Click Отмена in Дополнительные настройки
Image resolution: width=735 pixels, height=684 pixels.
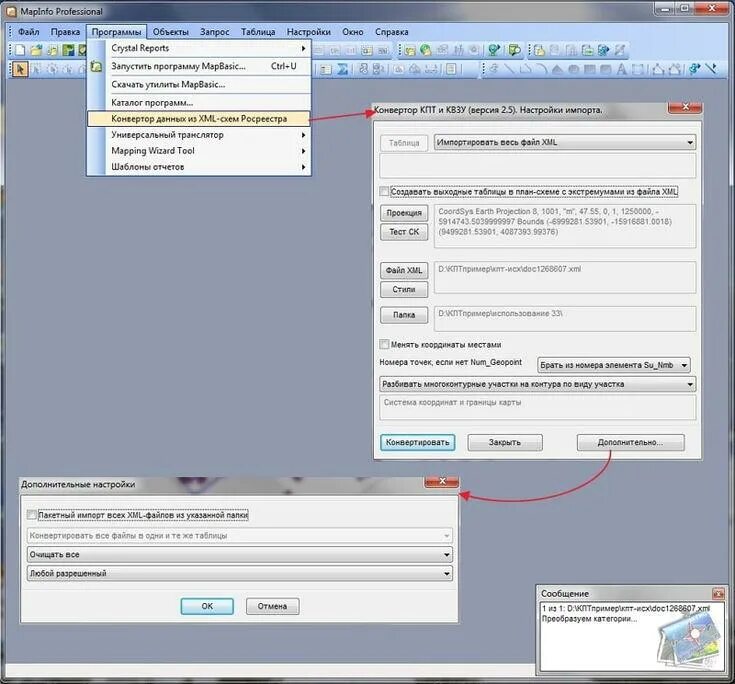[272, 606]
